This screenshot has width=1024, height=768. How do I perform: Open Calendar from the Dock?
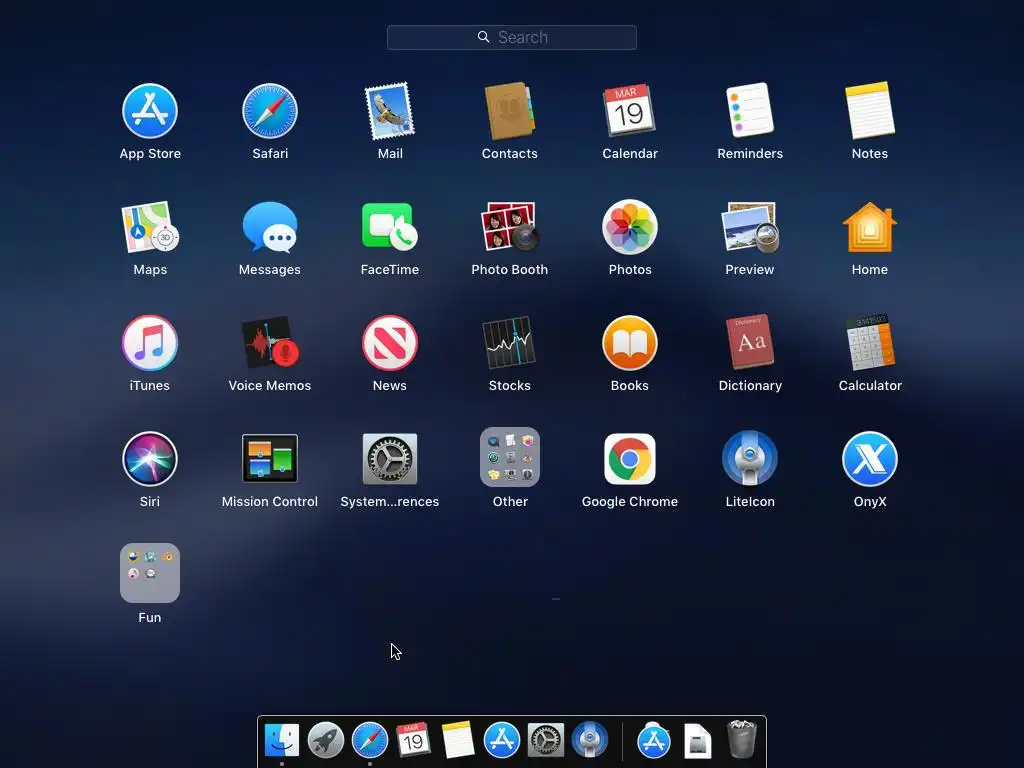[x=413, y=740]
